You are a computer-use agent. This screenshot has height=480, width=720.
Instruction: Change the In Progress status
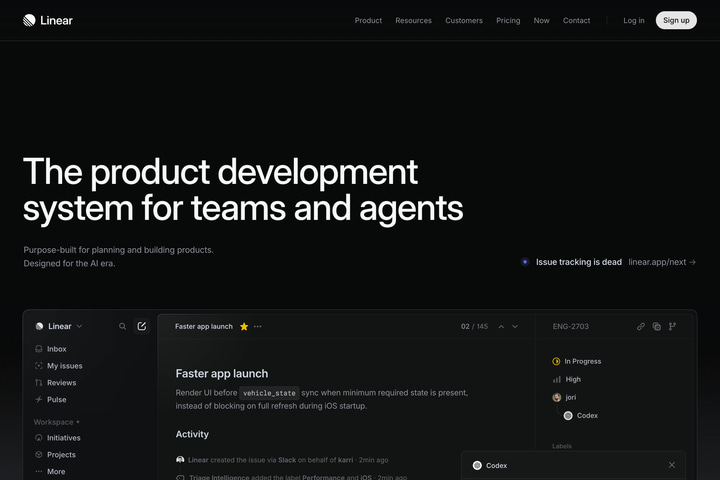click(x=577, y=361)
